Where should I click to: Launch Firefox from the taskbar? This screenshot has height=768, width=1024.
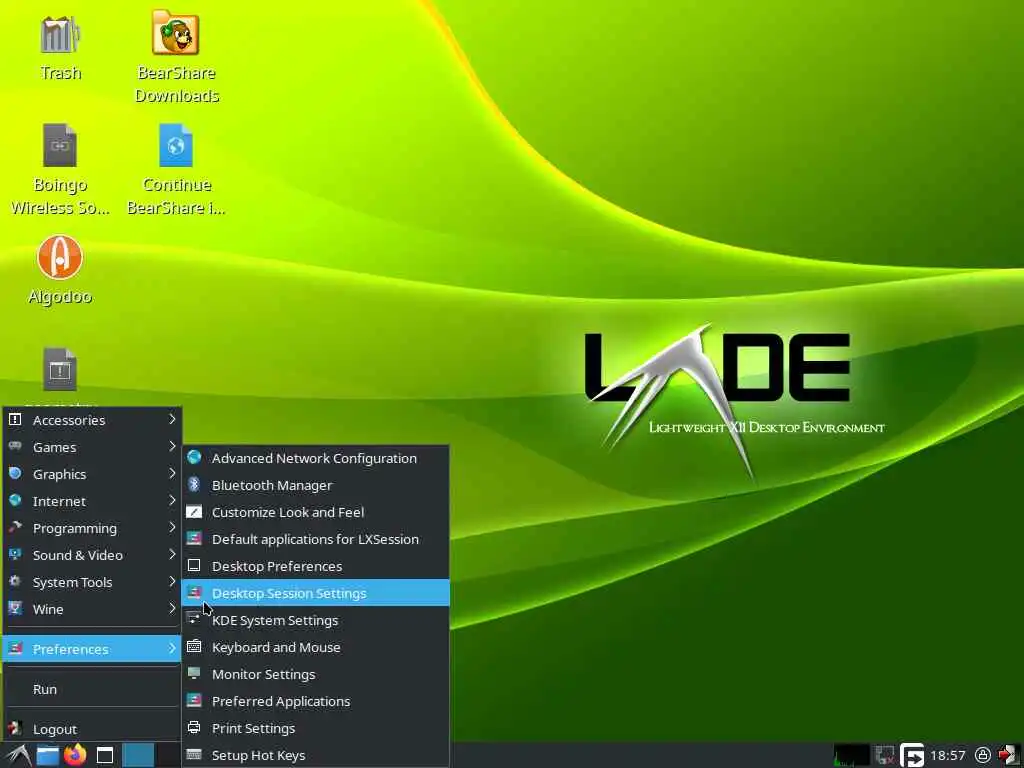pyautogui.click(x=75, y=755)
